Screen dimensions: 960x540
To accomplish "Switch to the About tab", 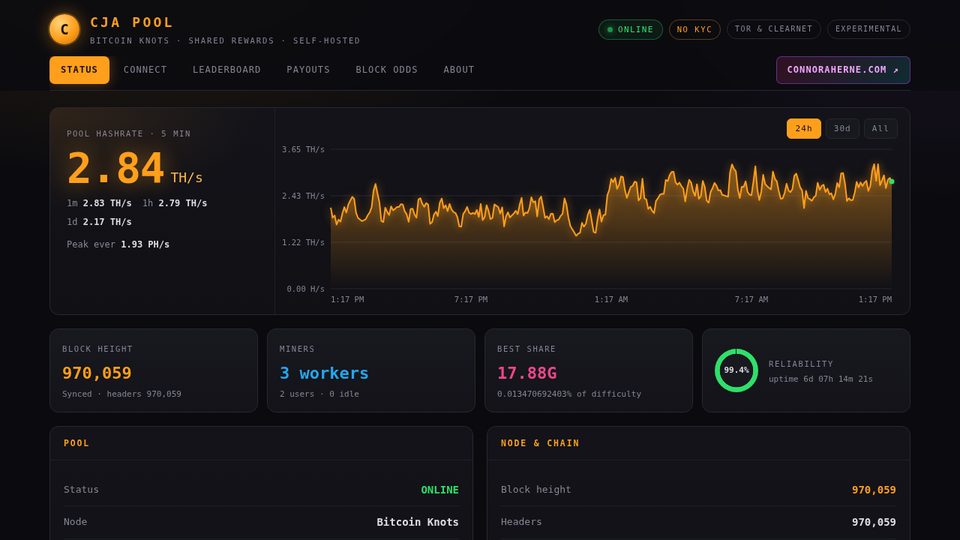I will (x=459, y=70).
